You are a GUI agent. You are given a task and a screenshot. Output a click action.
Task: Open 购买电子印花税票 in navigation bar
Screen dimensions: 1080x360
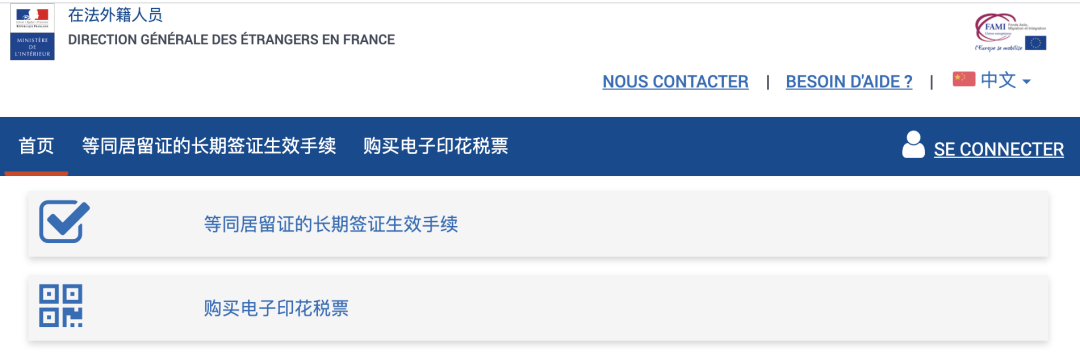[436, 147]
